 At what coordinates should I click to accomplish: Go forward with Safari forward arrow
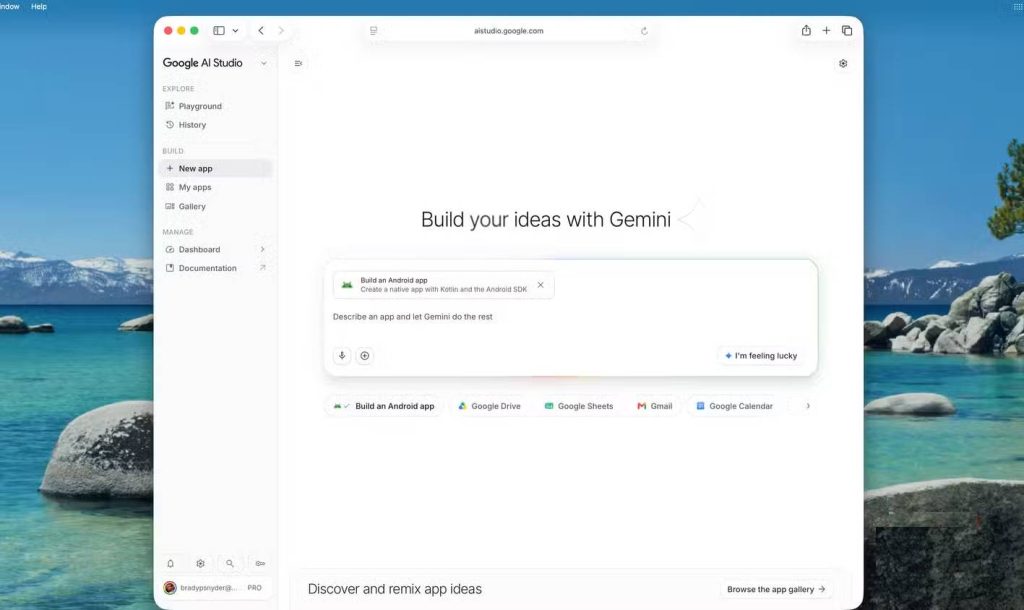281,31
